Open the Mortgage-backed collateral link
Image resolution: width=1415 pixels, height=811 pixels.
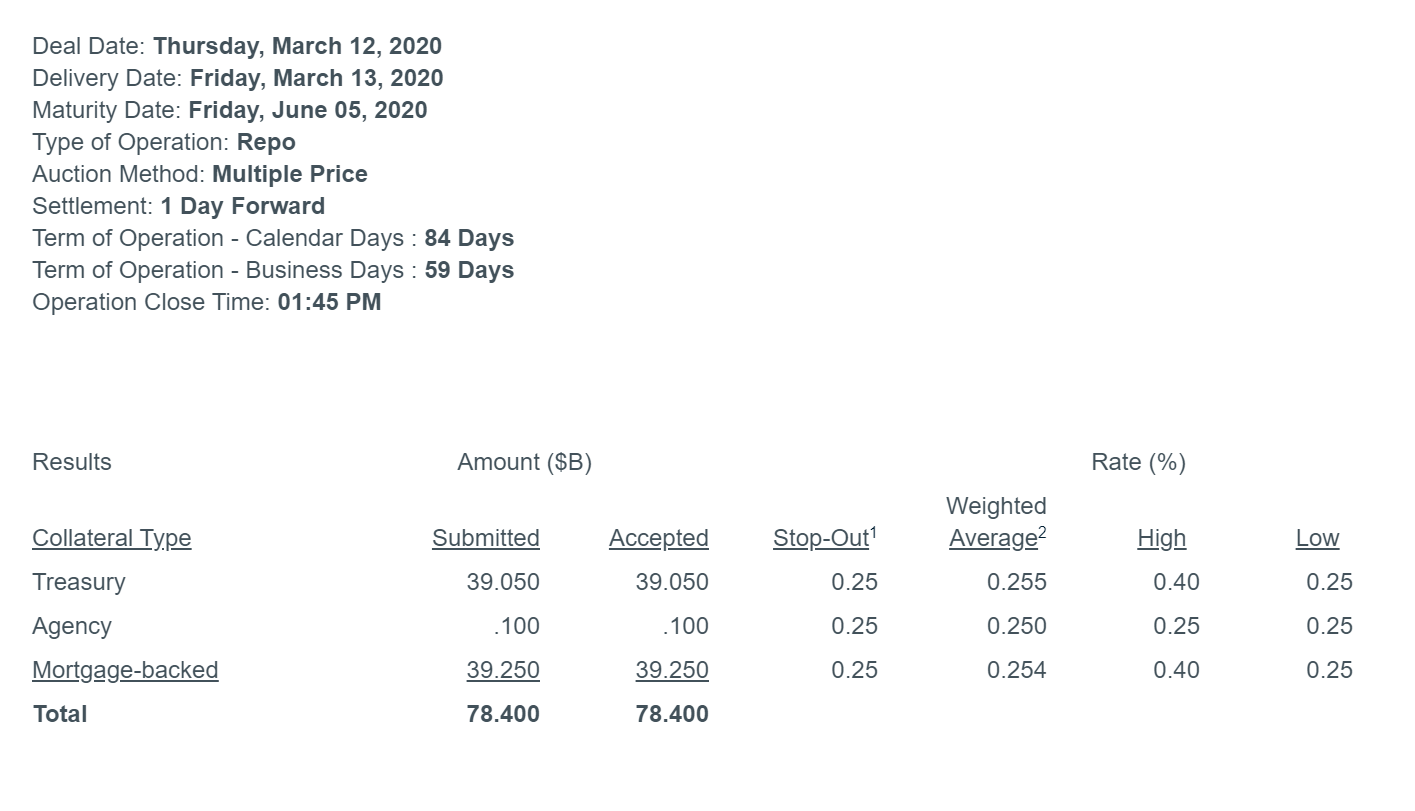coord(125,670)
